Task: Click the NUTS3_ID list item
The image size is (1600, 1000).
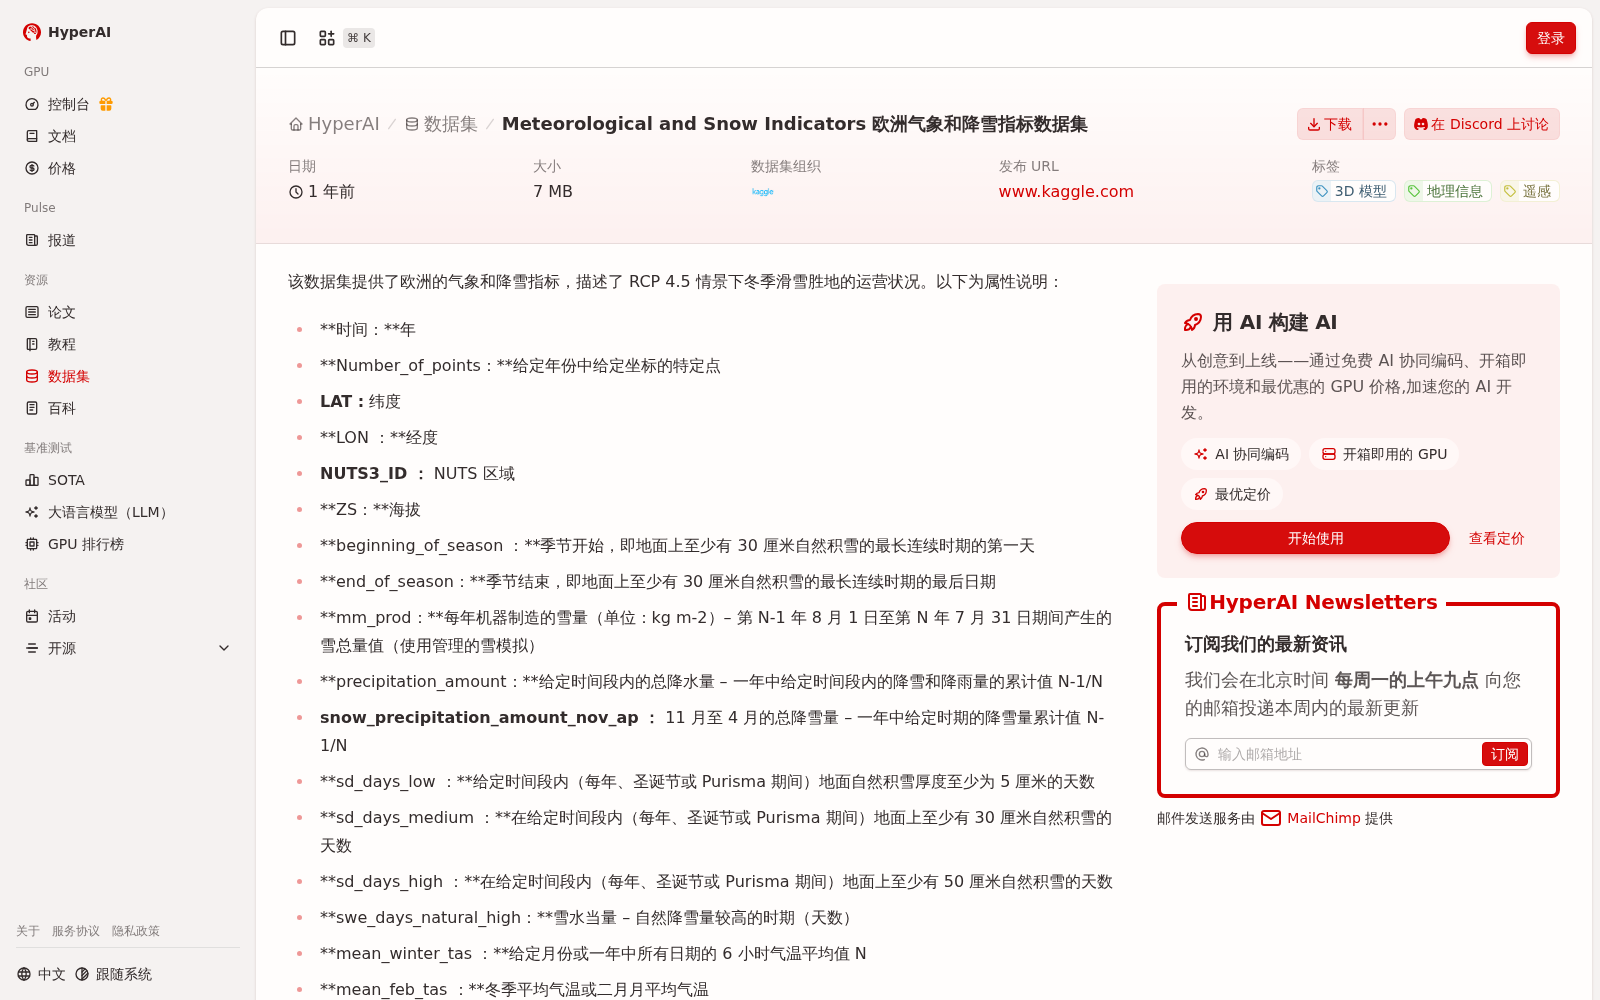Action: (418, 473)
